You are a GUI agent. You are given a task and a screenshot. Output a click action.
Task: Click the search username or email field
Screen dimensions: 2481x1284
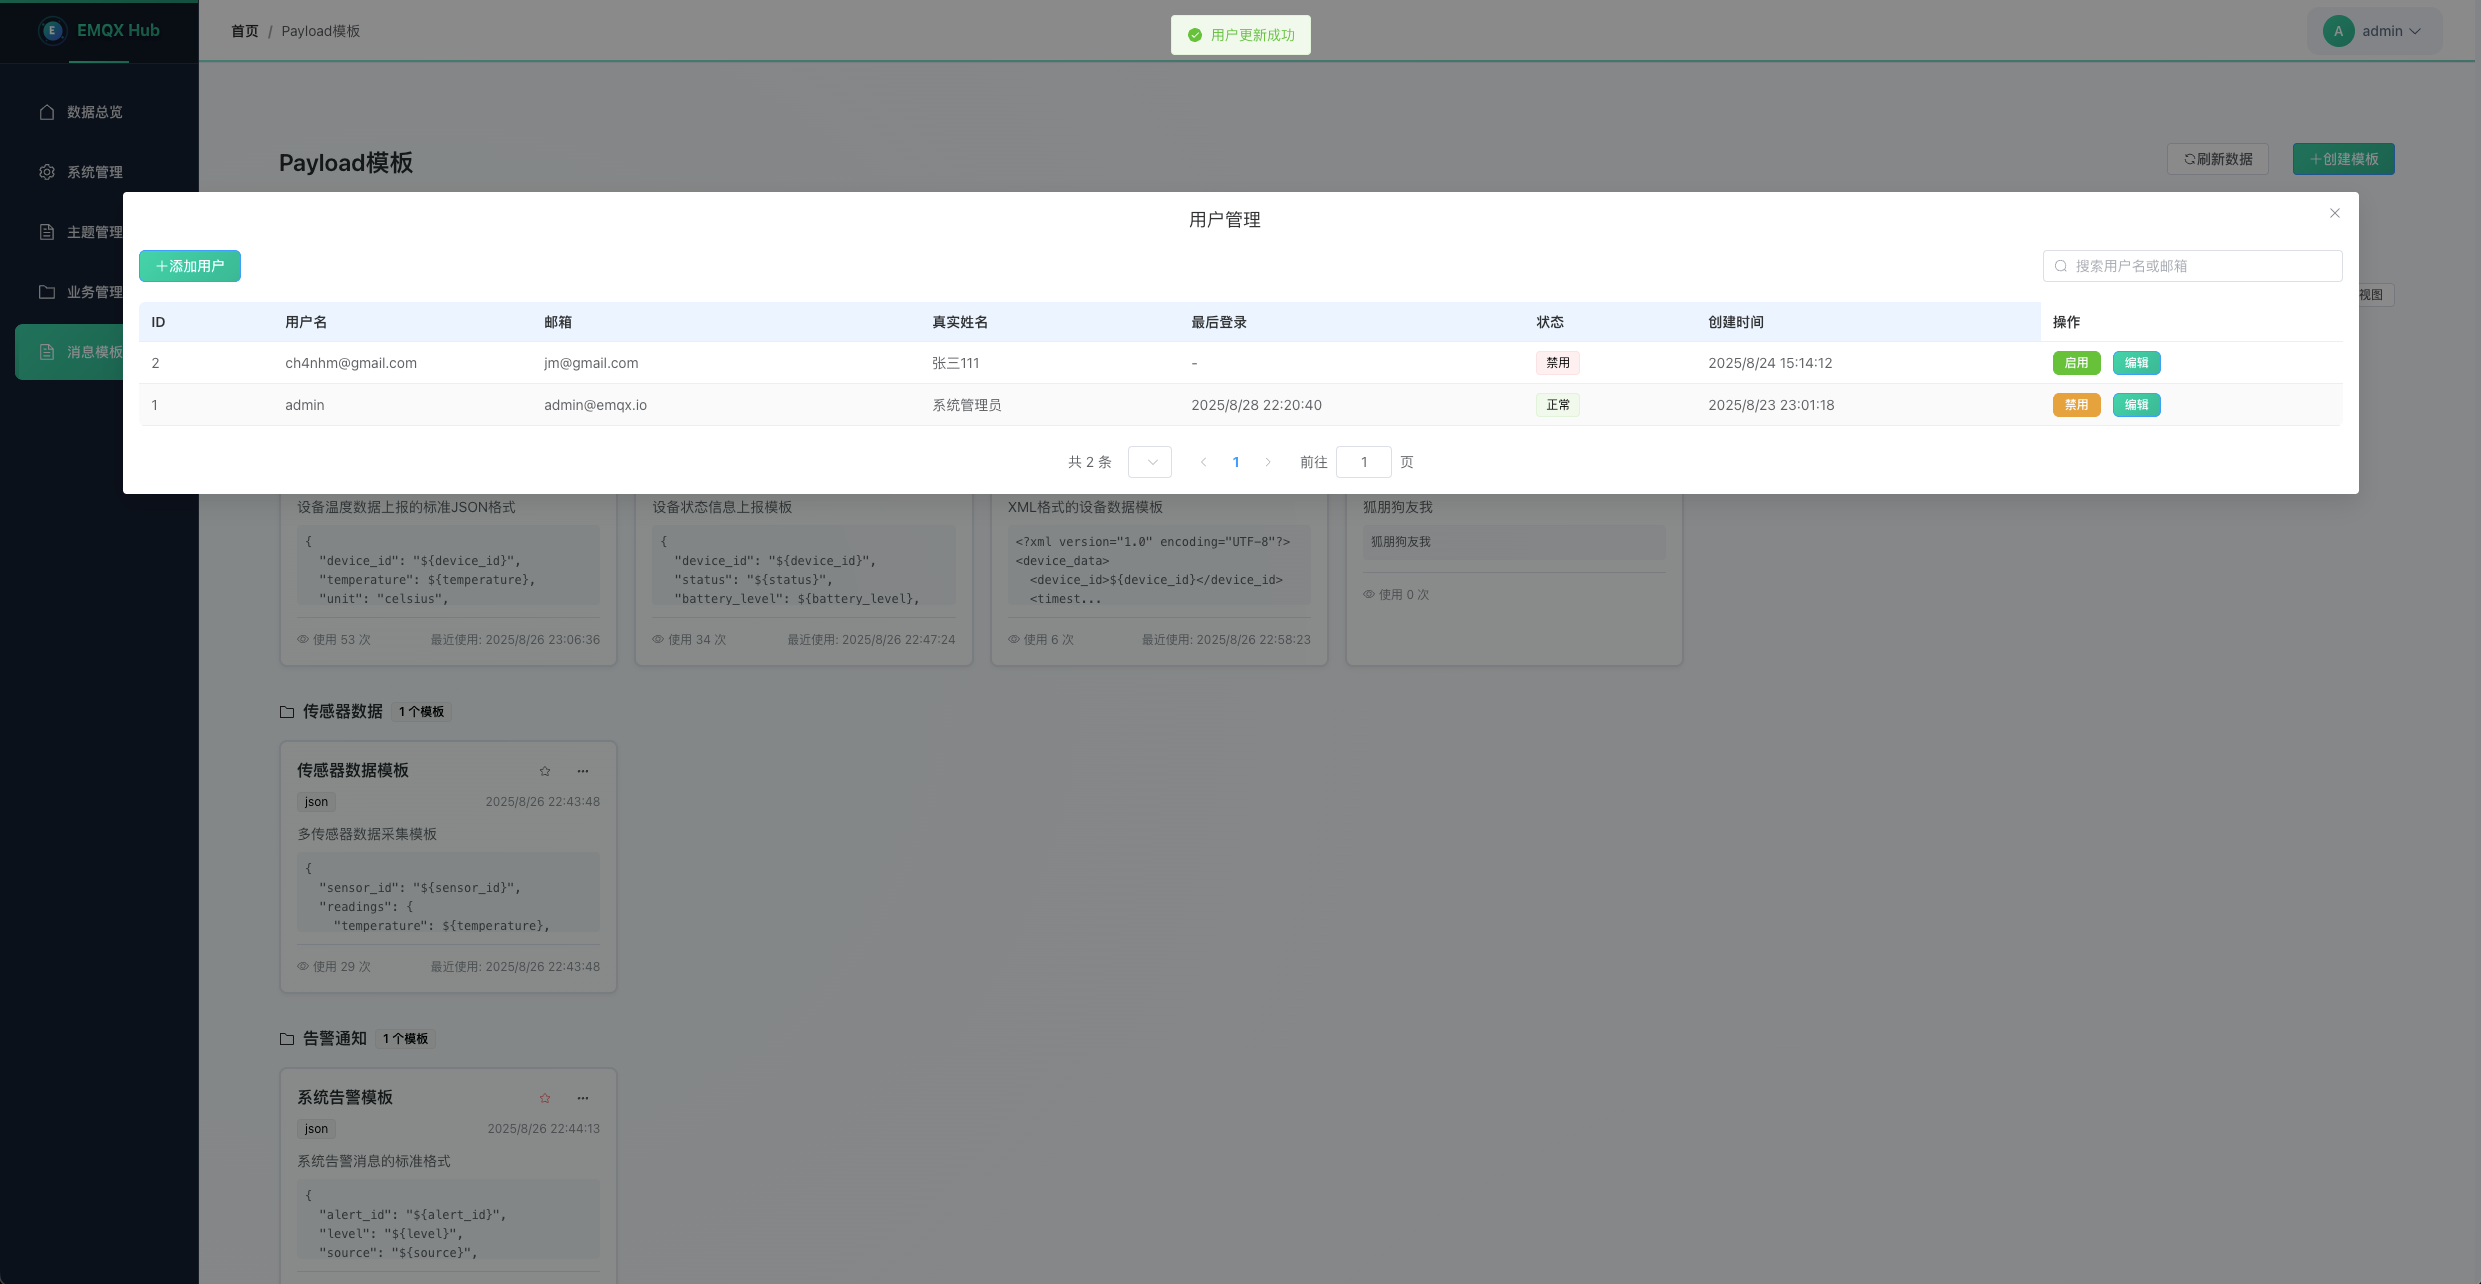[x=2200, y=266]
